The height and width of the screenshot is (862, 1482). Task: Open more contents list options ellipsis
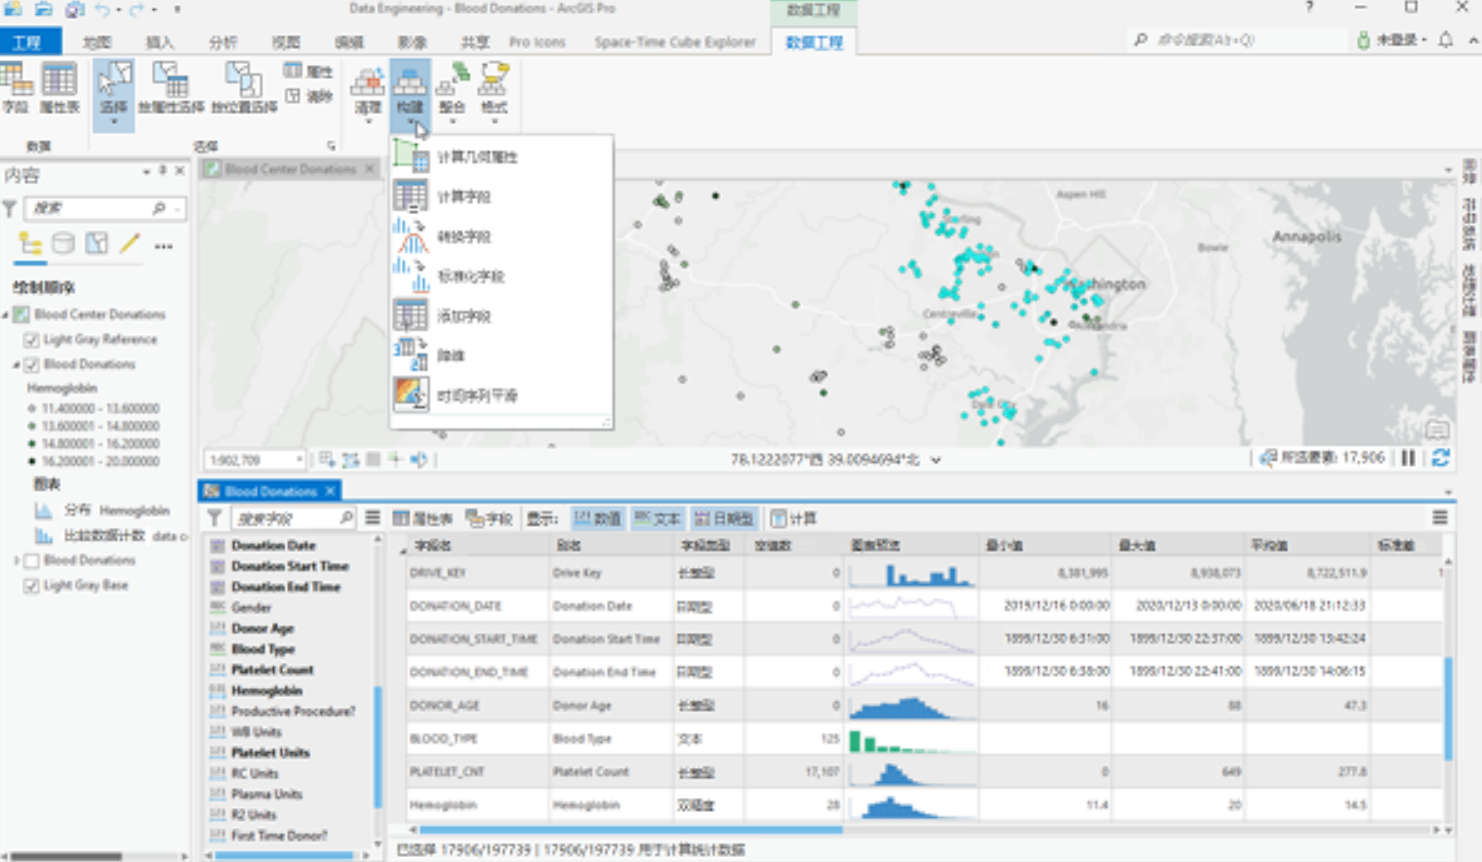tap(164, 245)
